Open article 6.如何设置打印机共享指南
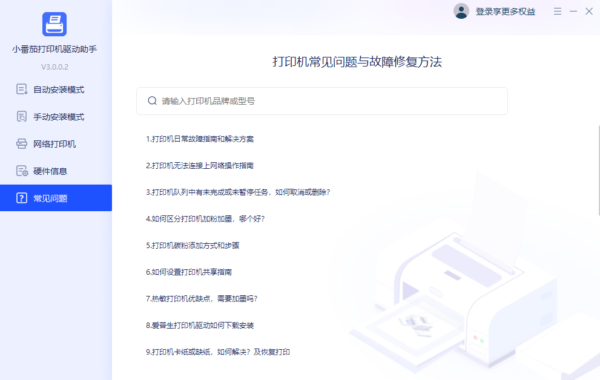Image resolution: width=600 pixels, height=380 pixels. [189, 272]
